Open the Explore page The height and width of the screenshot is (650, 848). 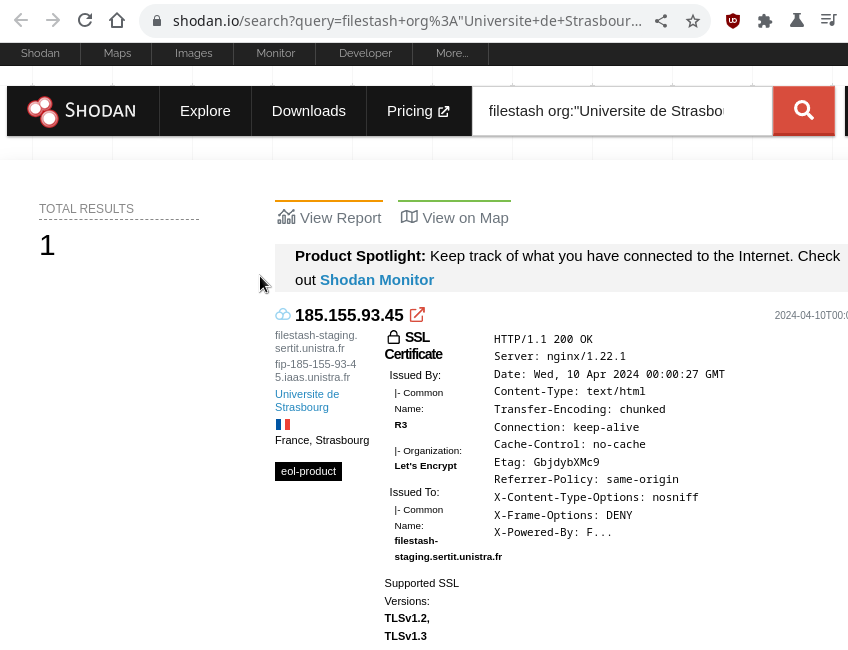pos(205,111)
